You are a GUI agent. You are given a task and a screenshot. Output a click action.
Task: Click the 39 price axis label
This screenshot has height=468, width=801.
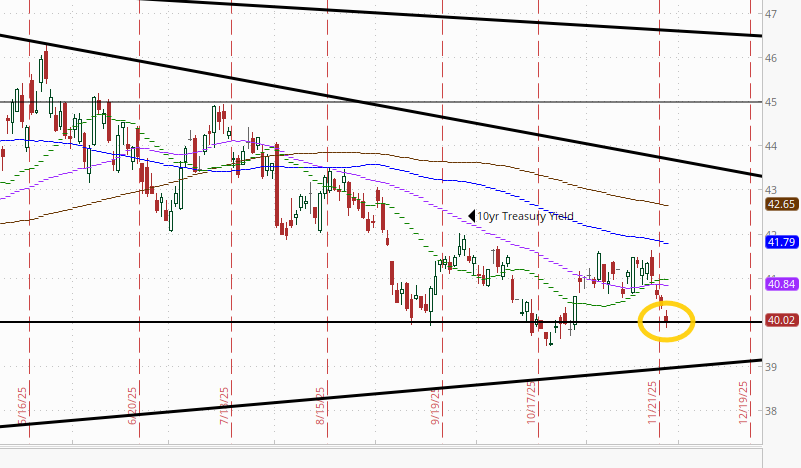pos(771,367)
